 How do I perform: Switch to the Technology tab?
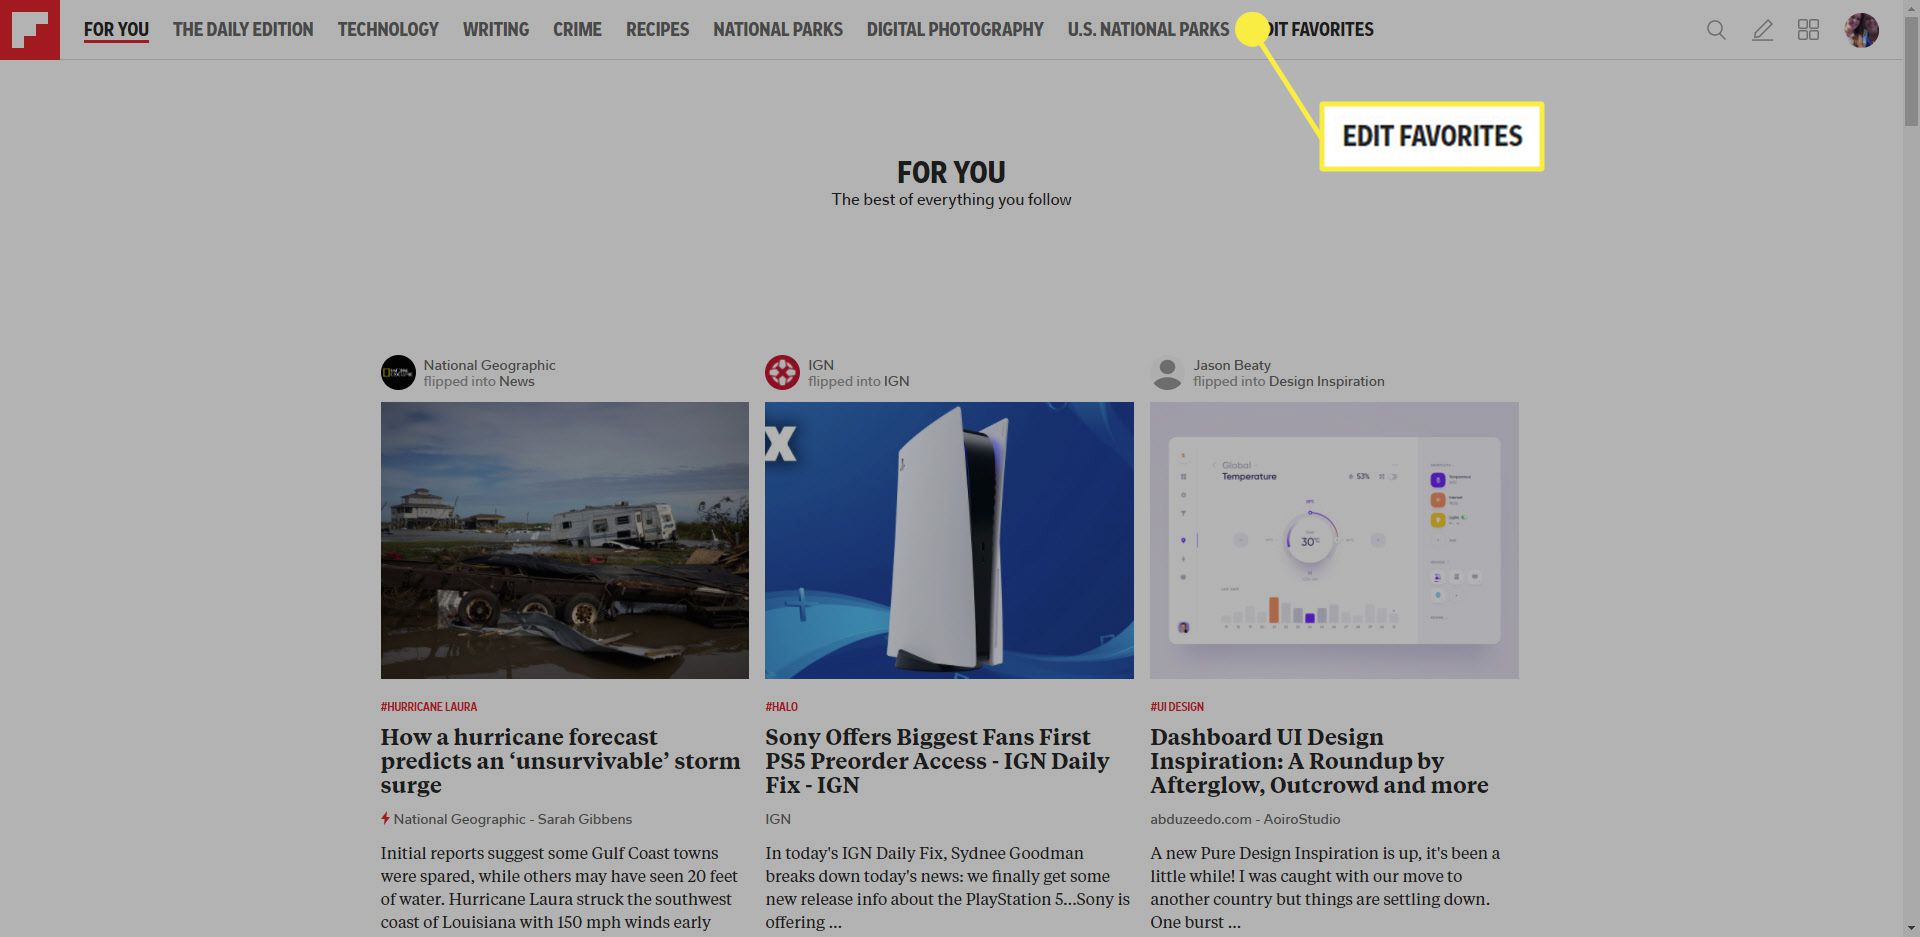[388, 30]
